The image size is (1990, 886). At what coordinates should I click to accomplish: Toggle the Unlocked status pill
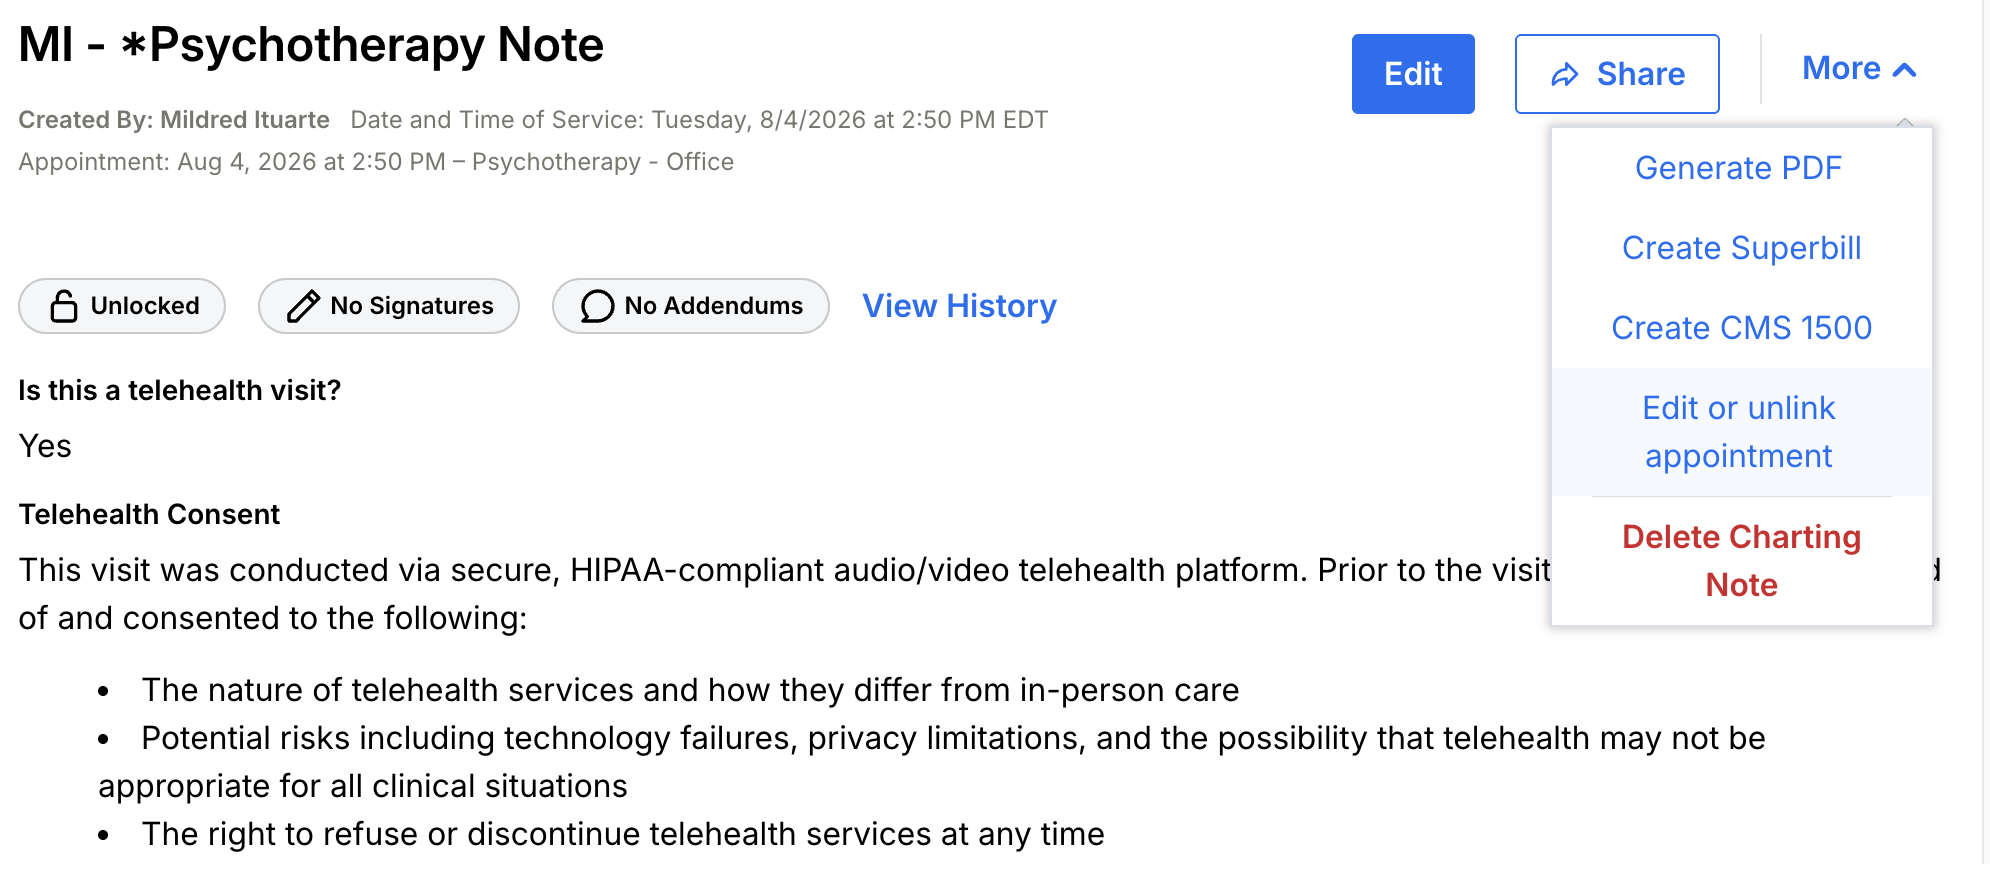click(x=122, y=306)
